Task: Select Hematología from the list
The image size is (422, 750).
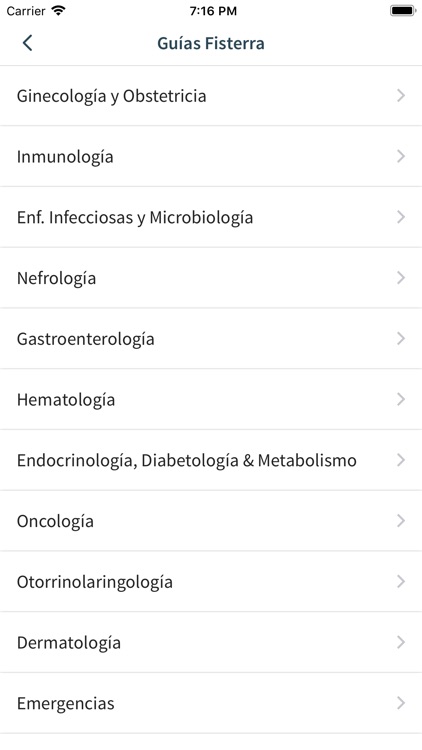Action: coord(211,399)
